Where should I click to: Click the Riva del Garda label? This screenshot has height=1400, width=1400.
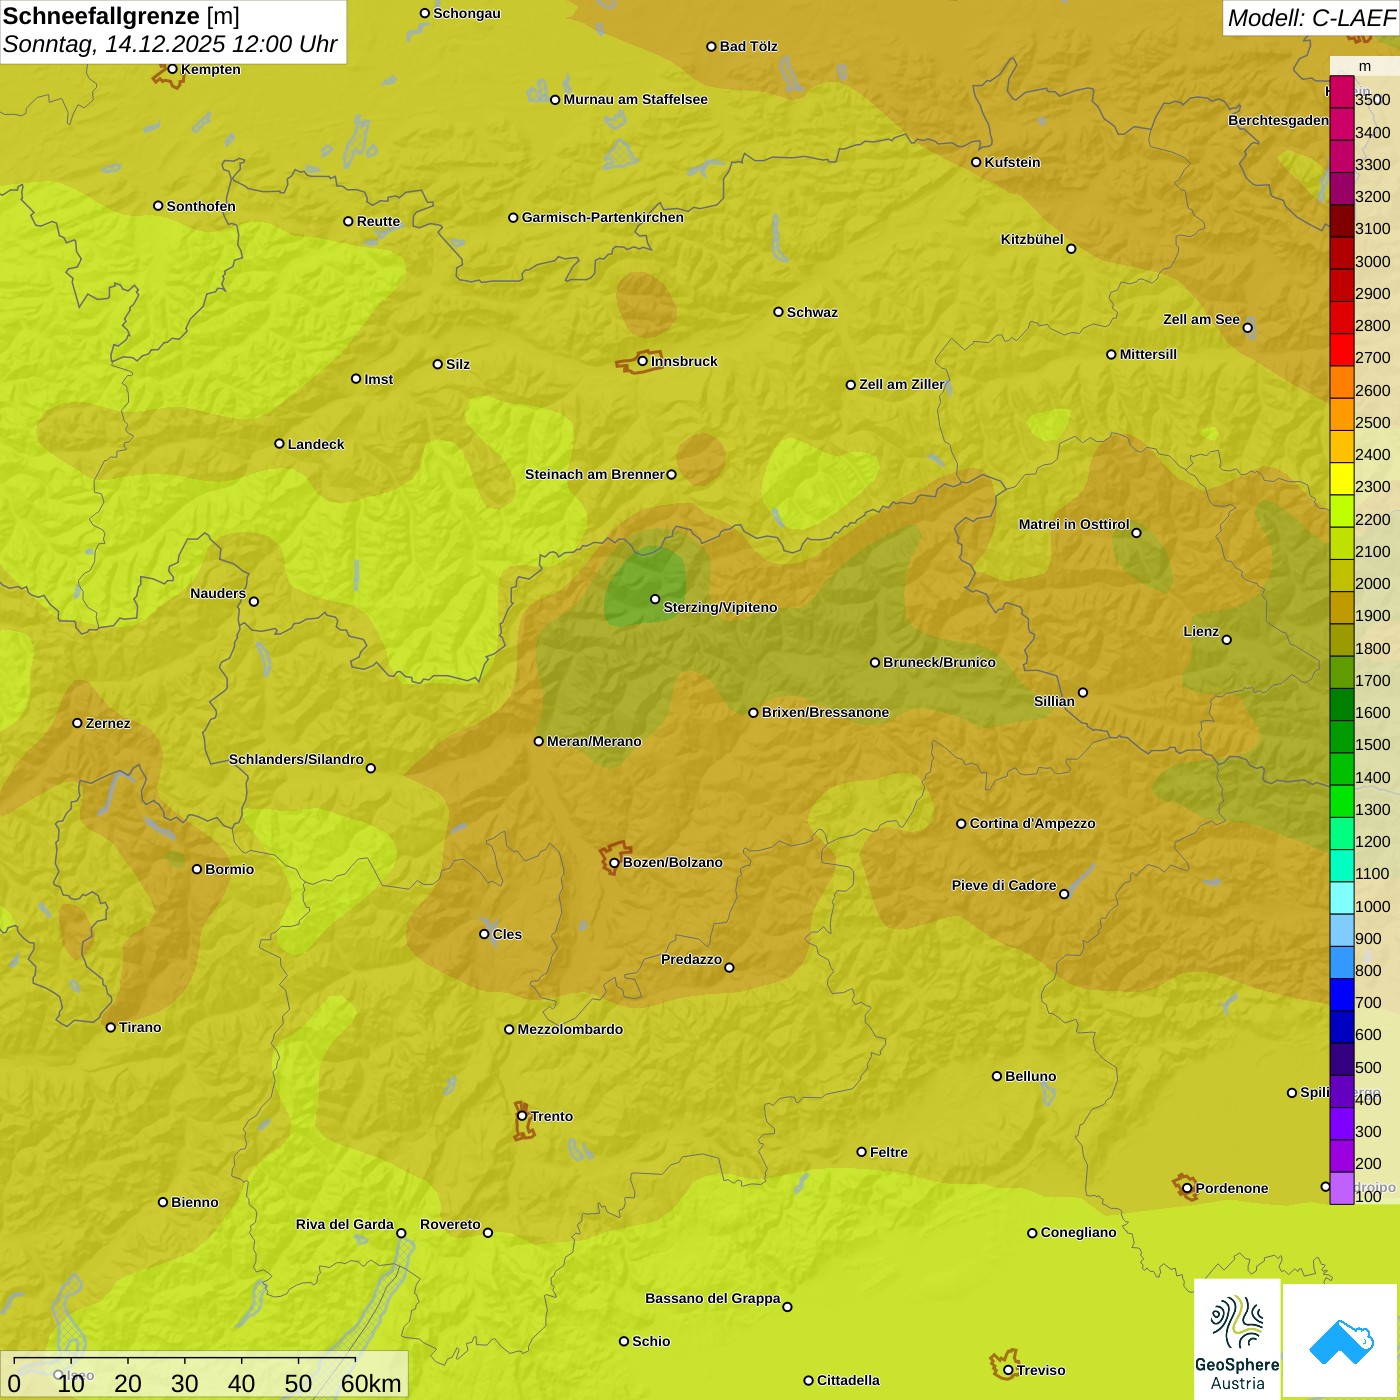[345, 1224]
